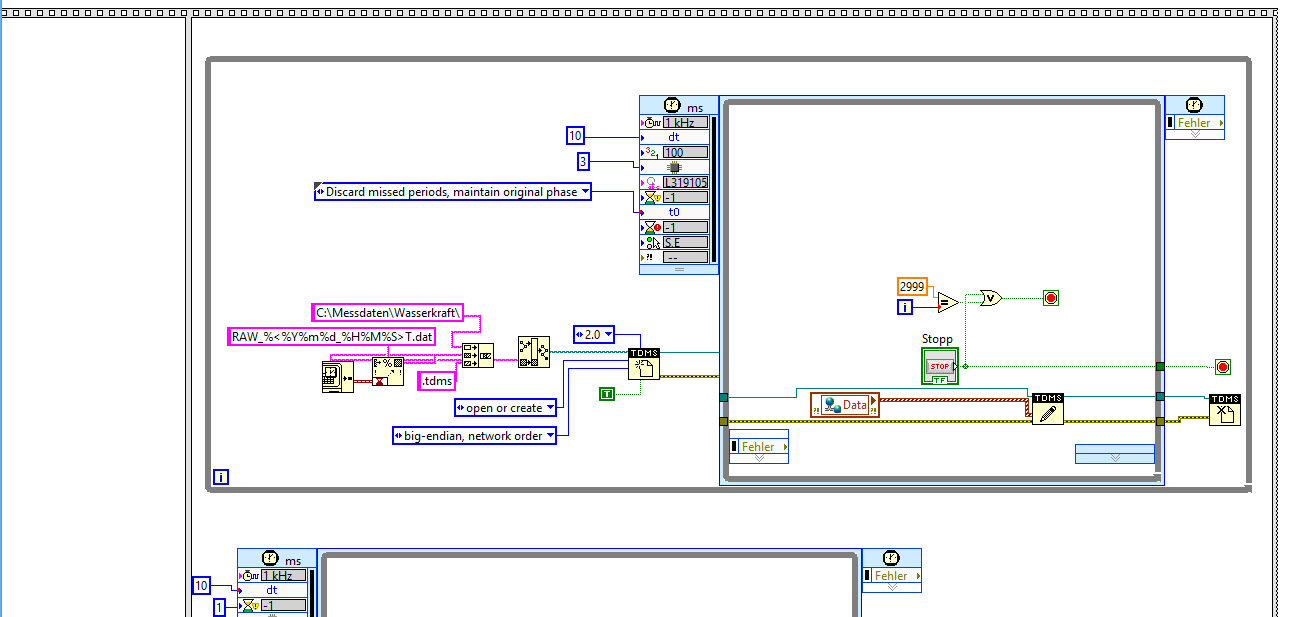The width and height of the screenshot is (1301, 617).
Task: Click the lower timed loop ms clock header
Action: (x=277, y=559)
